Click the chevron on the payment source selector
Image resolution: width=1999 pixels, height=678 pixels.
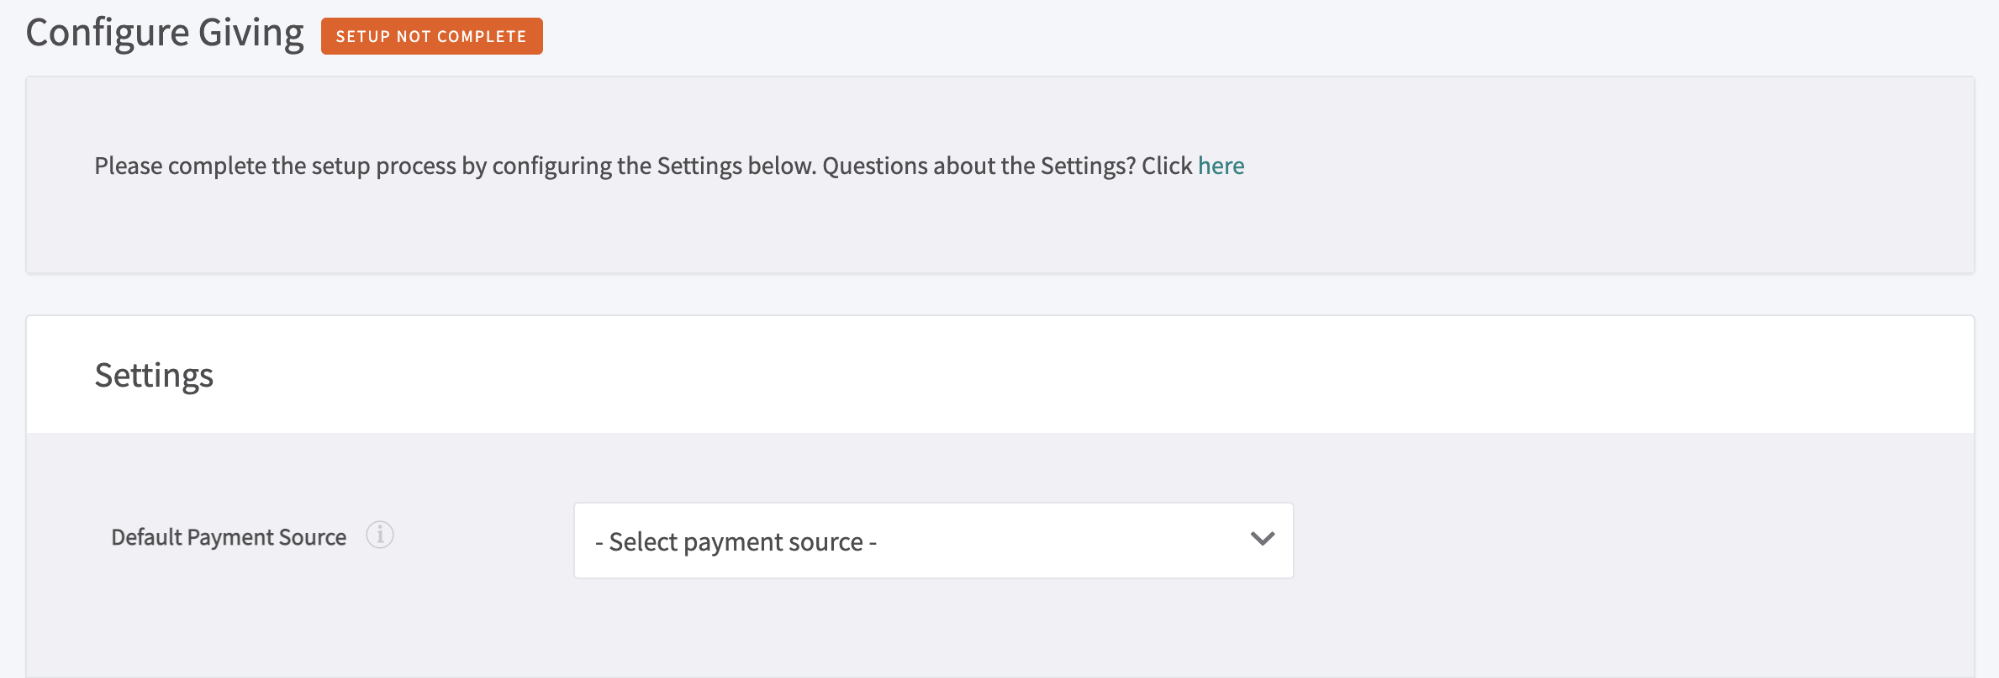(x=1262, y=540)
